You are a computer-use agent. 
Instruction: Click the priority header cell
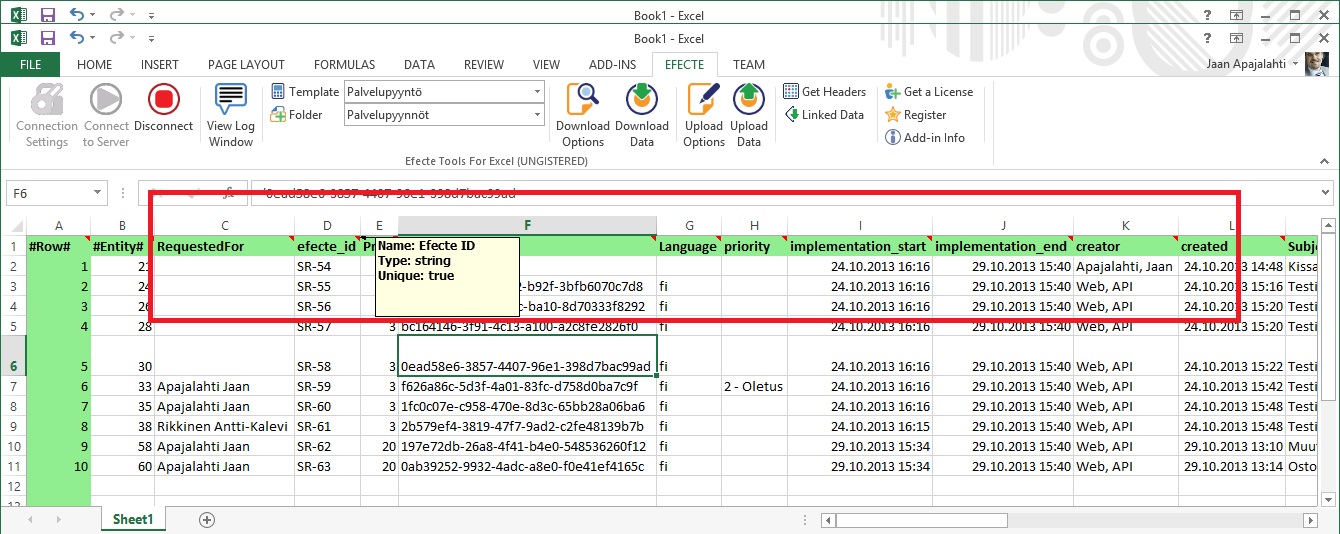click(755, 246)
